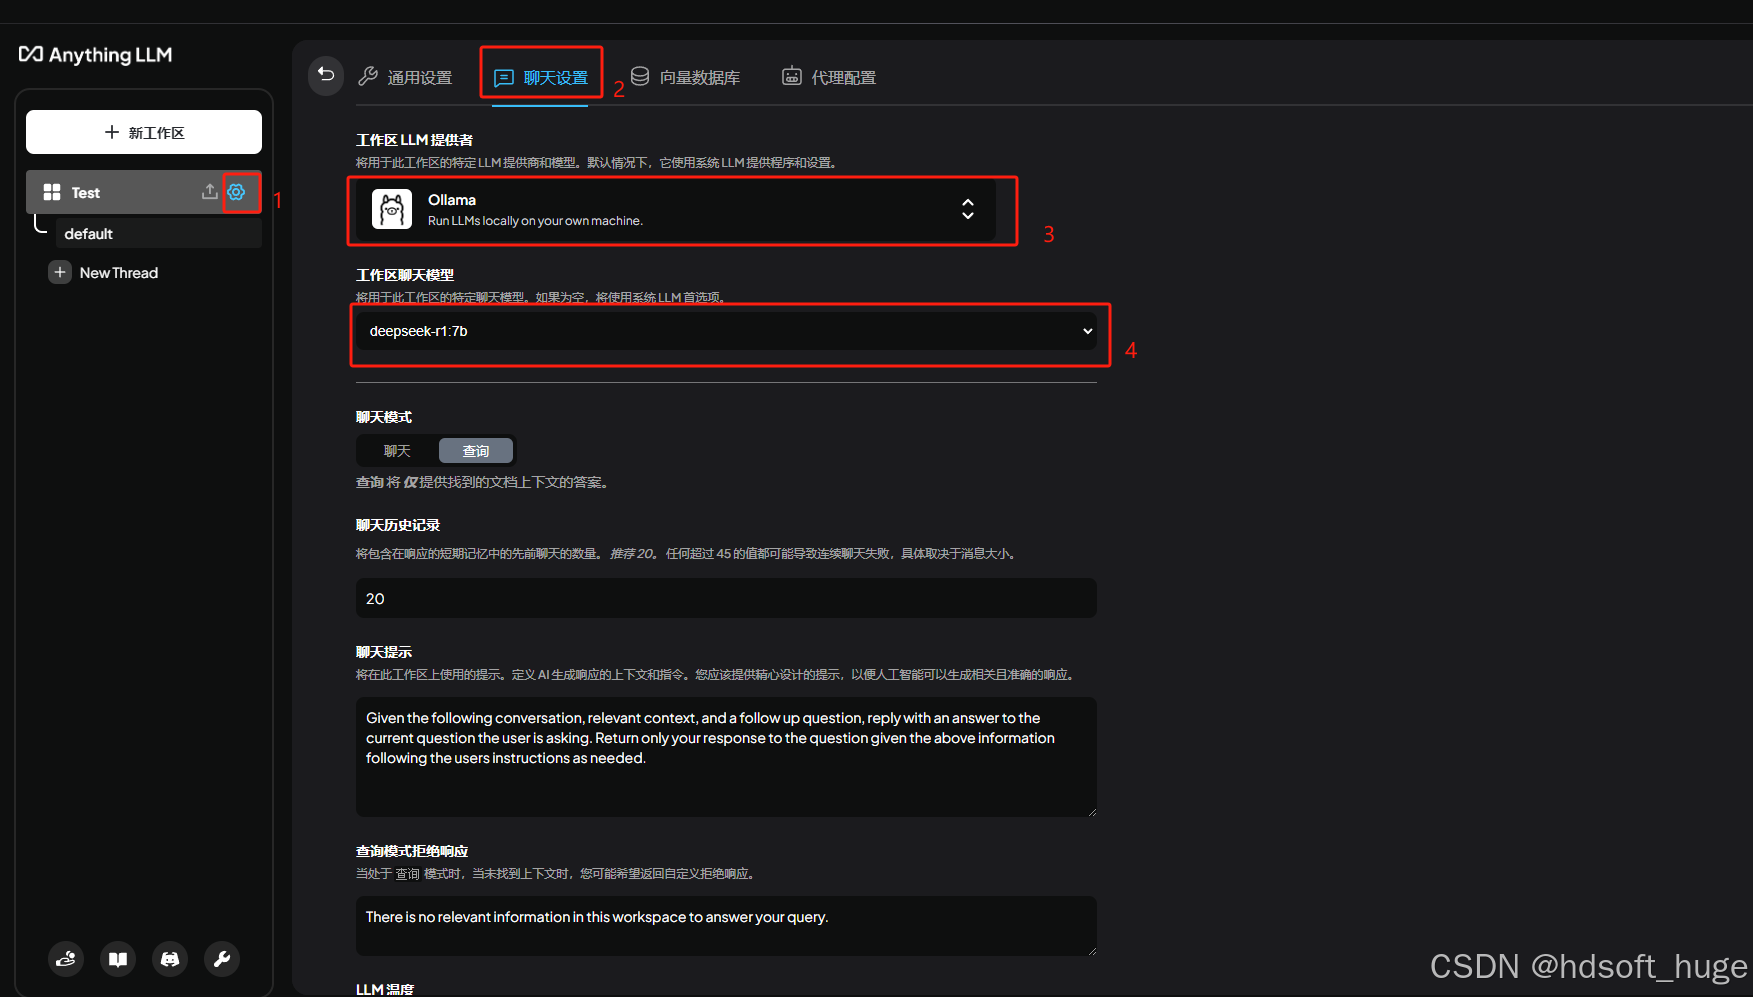
Task: Click the provider selector up-down chevron
Action: coord(968,208)
